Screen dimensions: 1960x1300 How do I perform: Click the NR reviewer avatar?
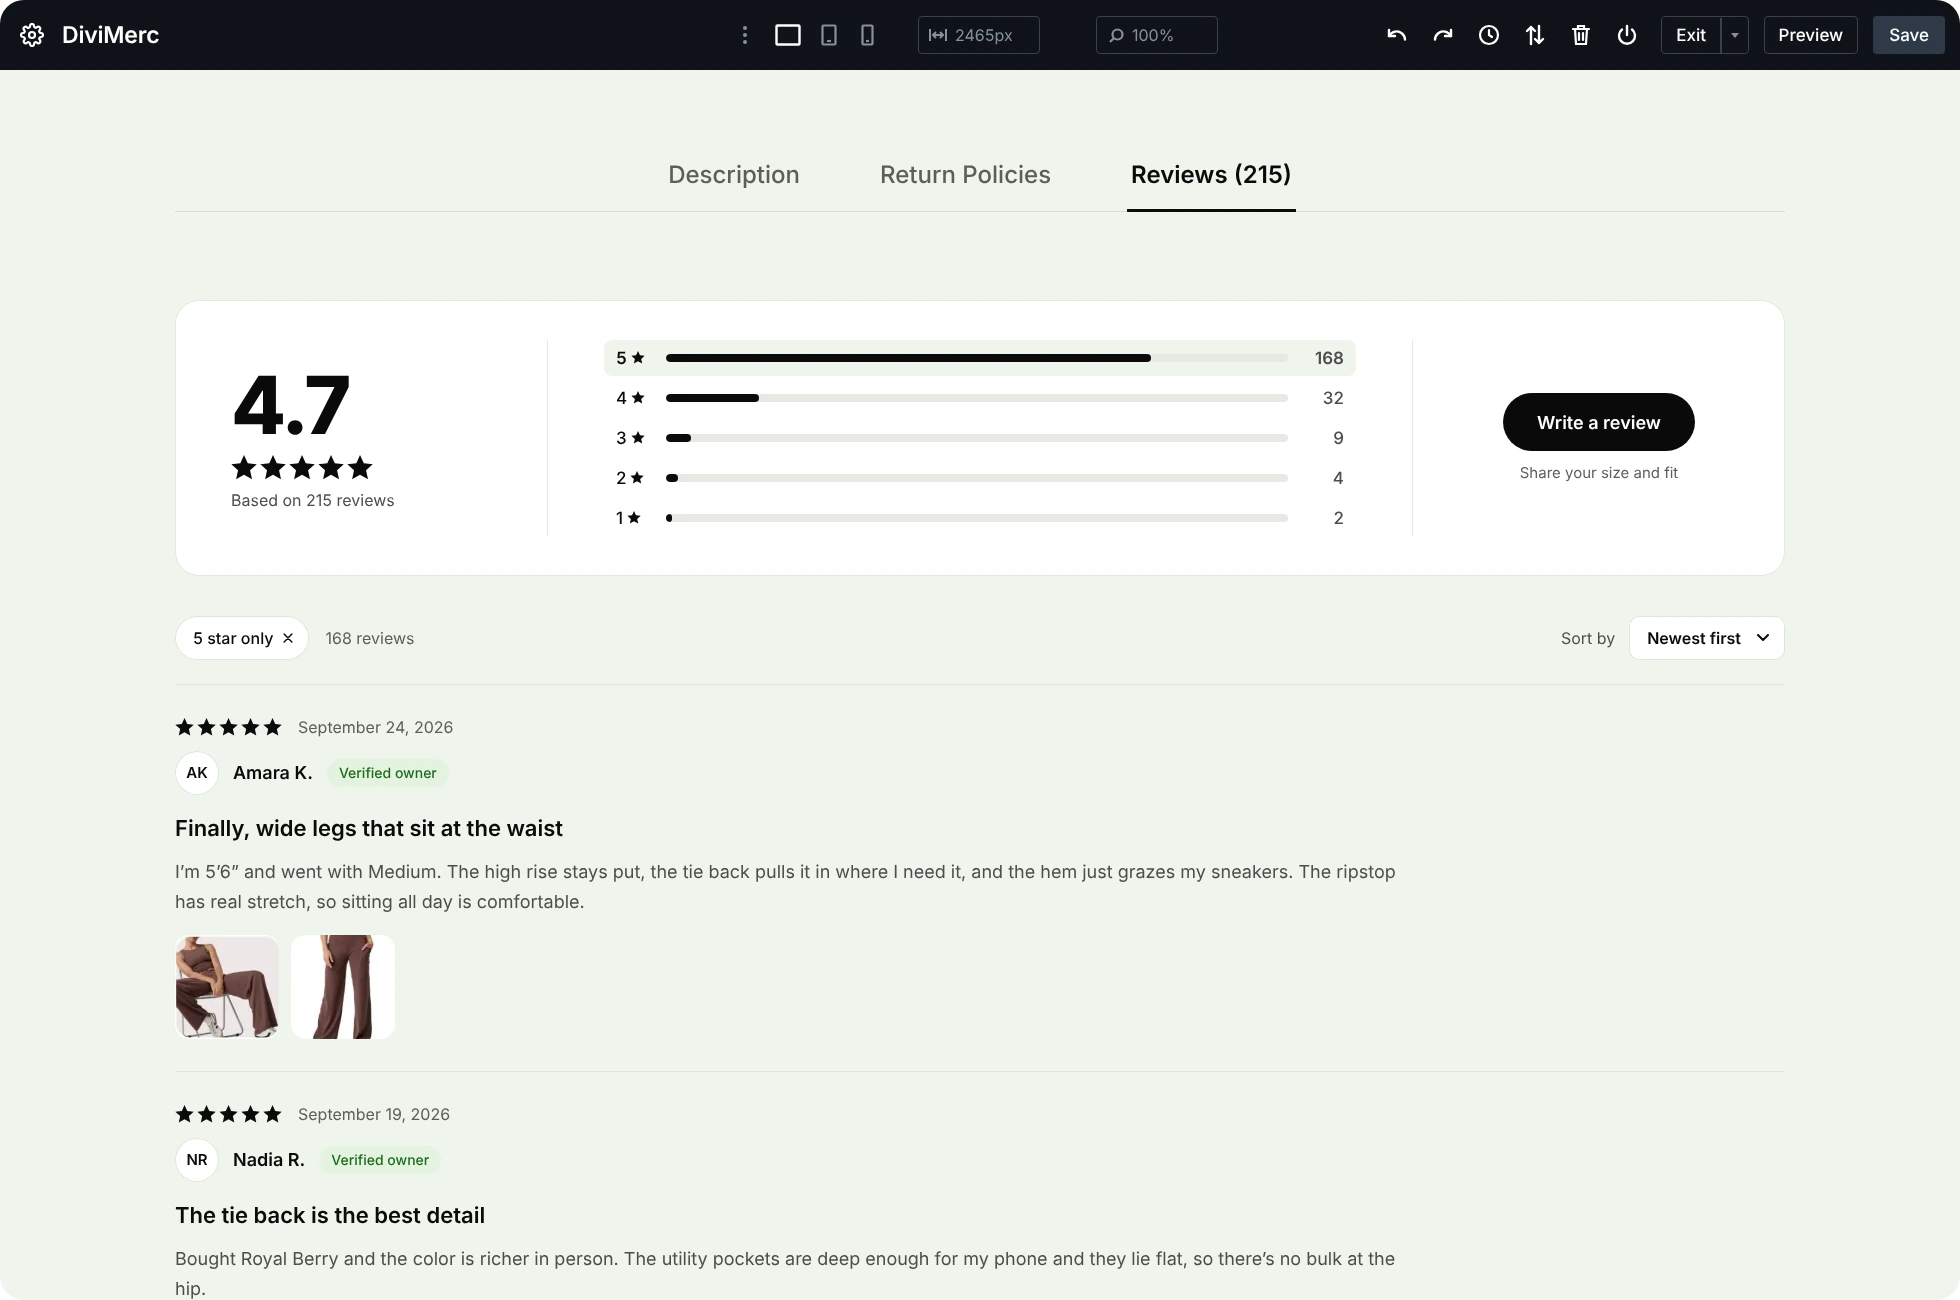197,1160
